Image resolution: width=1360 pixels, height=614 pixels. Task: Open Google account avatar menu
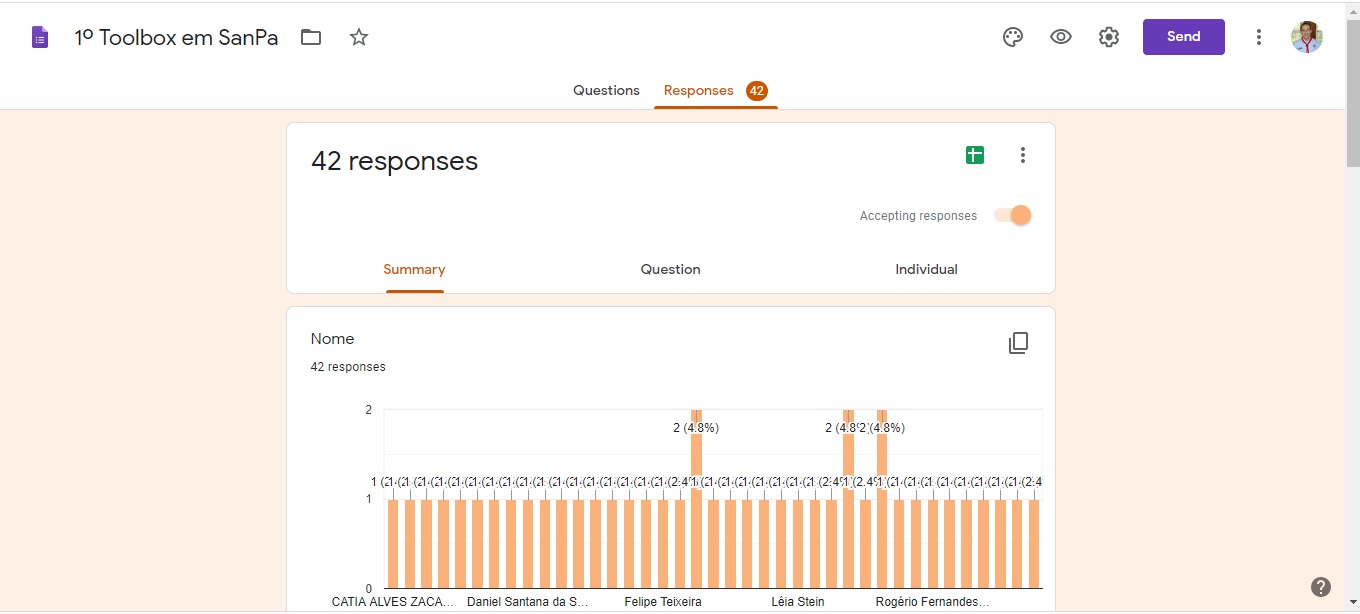click(1307, 37)
